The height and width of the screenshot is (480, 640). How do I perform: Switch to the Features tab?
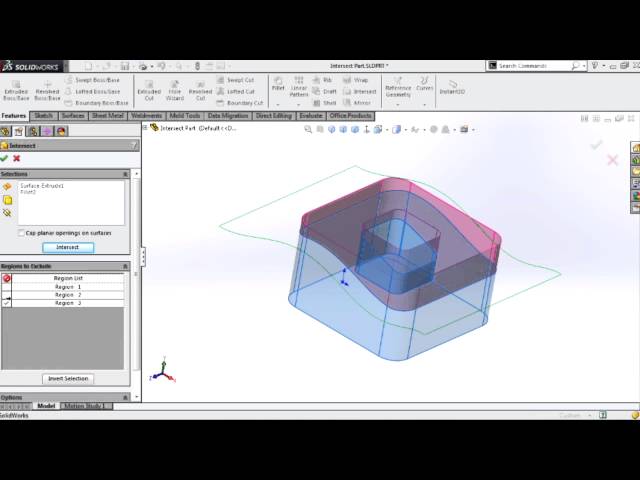pos(14,116)
